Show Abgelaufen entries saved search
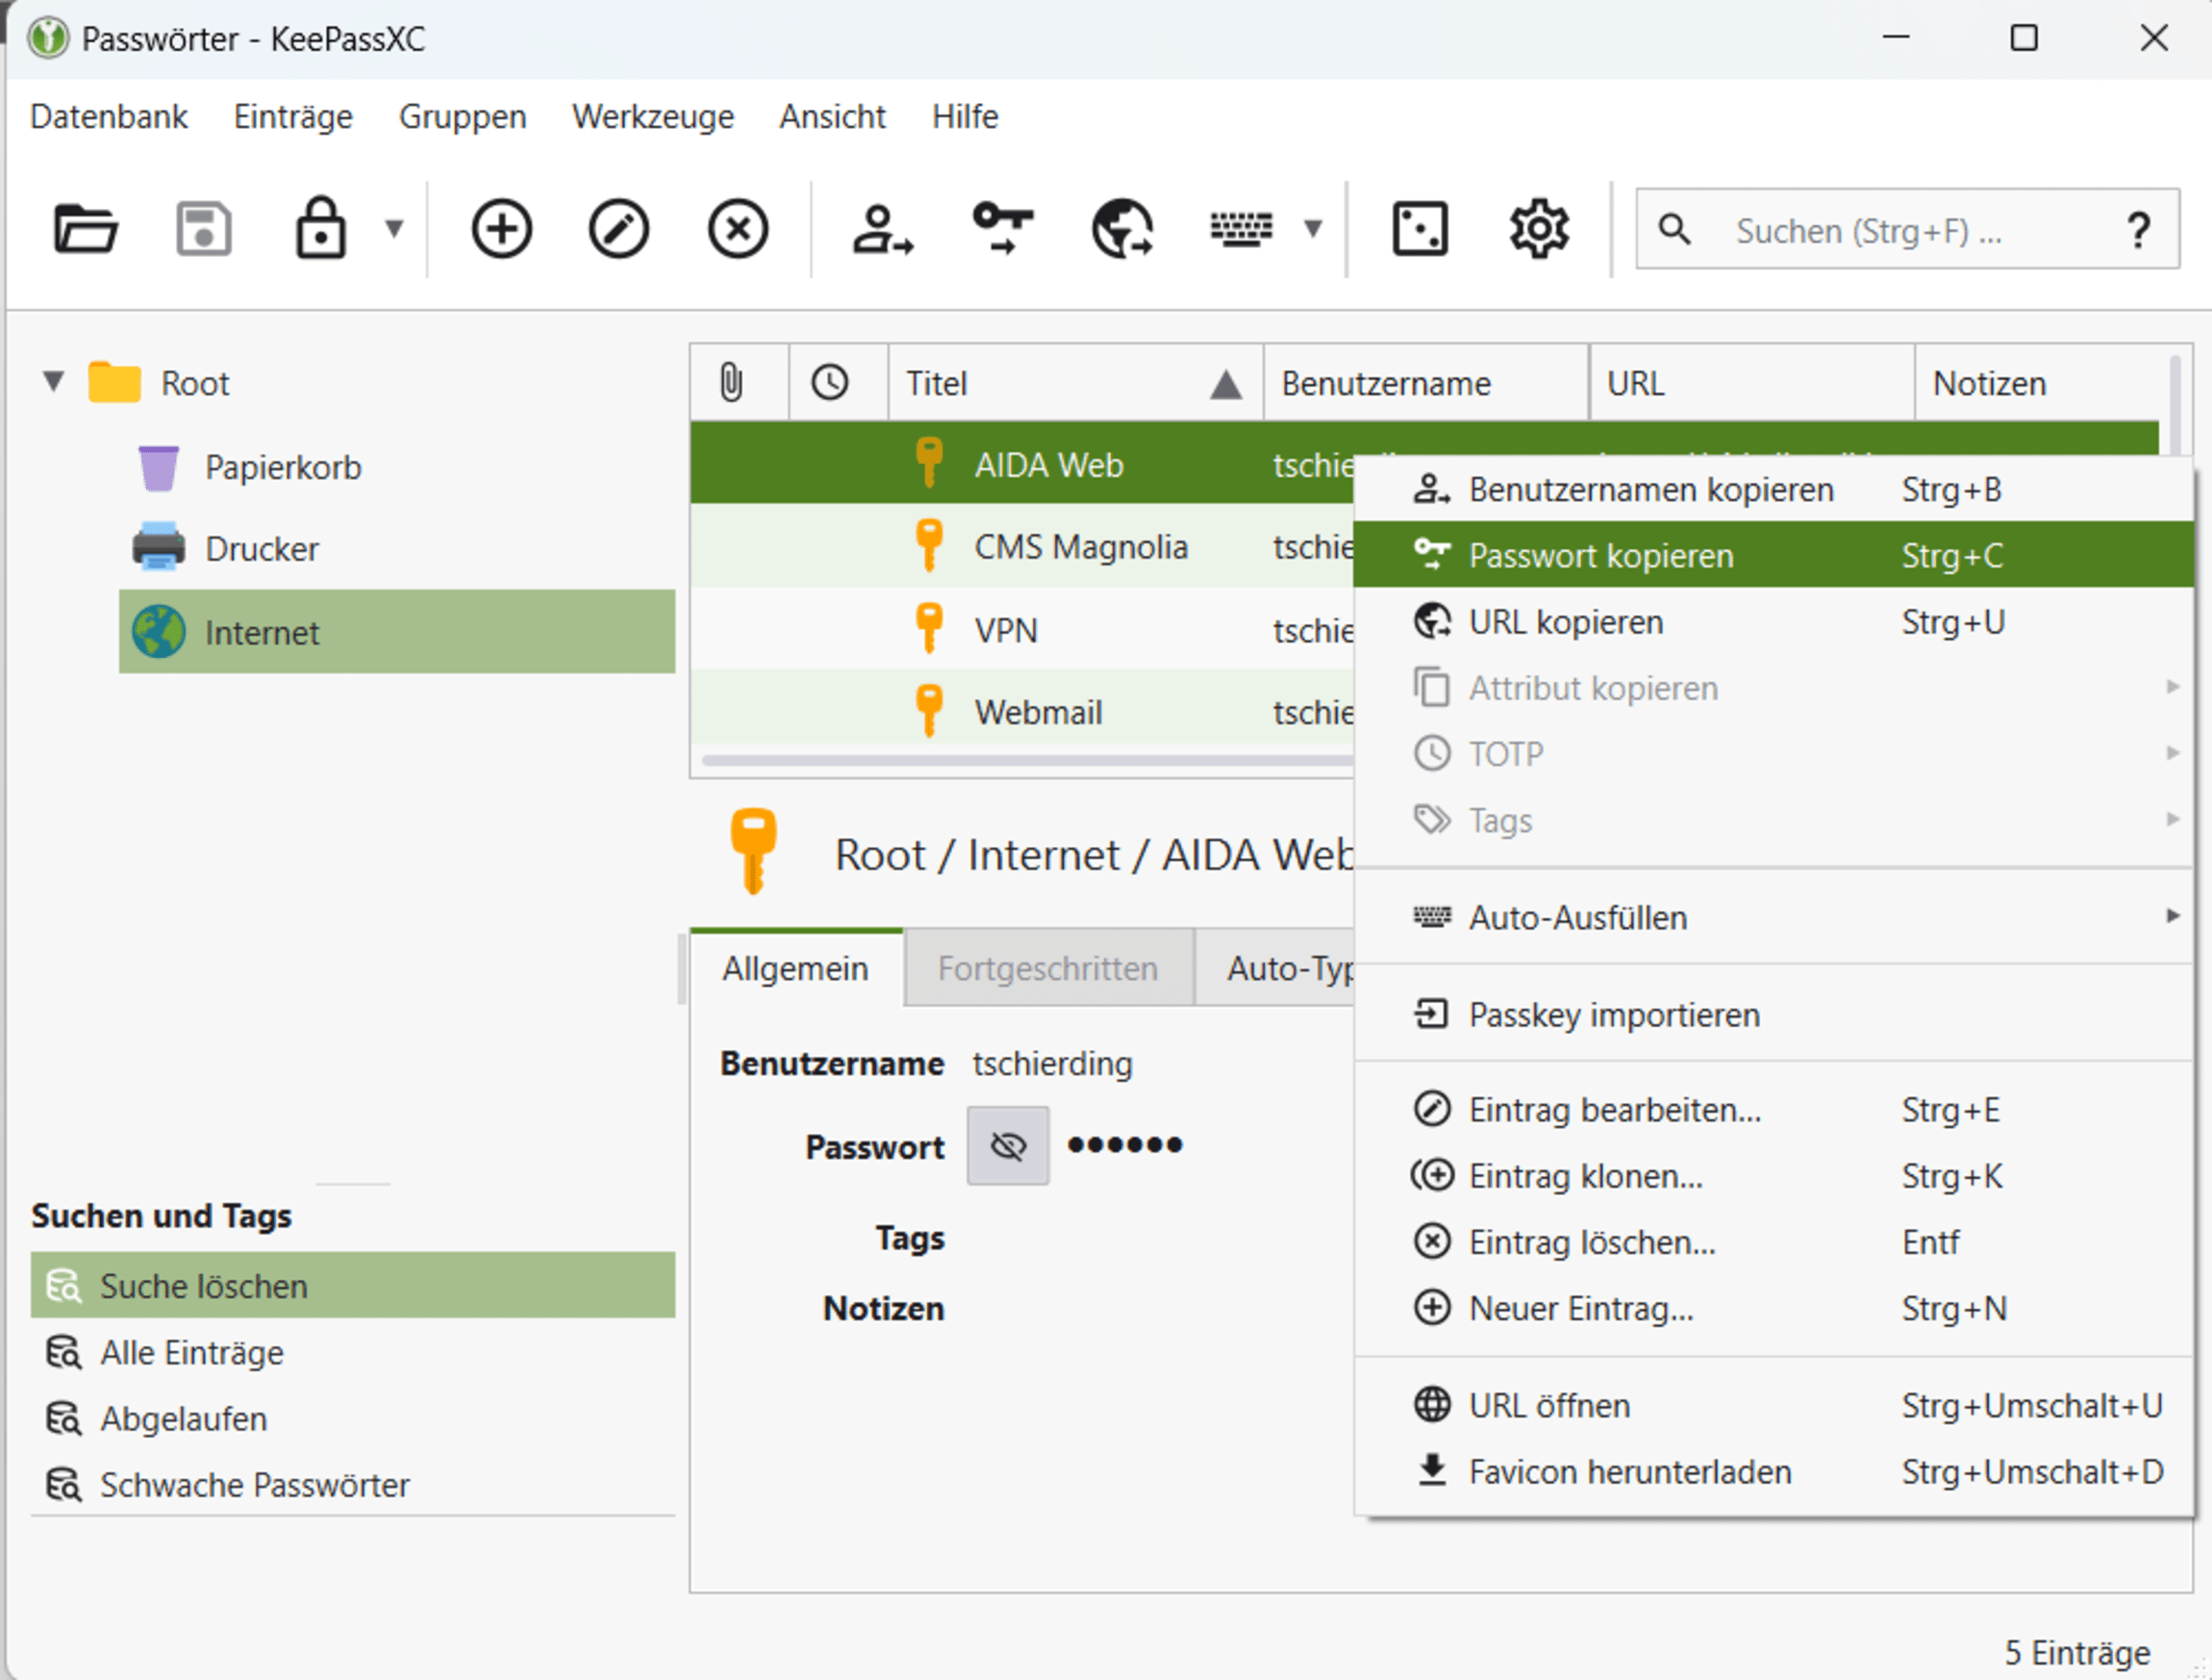 [x=353, y=1418]
